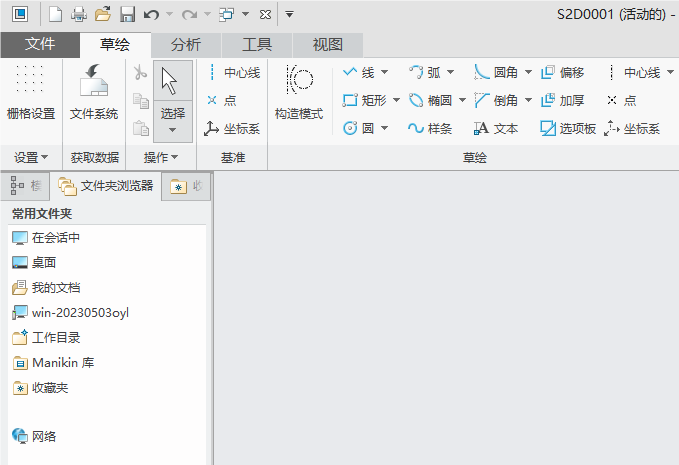Switch to the 文件夹浏览器 navigator tab
This screenshot has height=465, width=679.
(x=106, y=186)
